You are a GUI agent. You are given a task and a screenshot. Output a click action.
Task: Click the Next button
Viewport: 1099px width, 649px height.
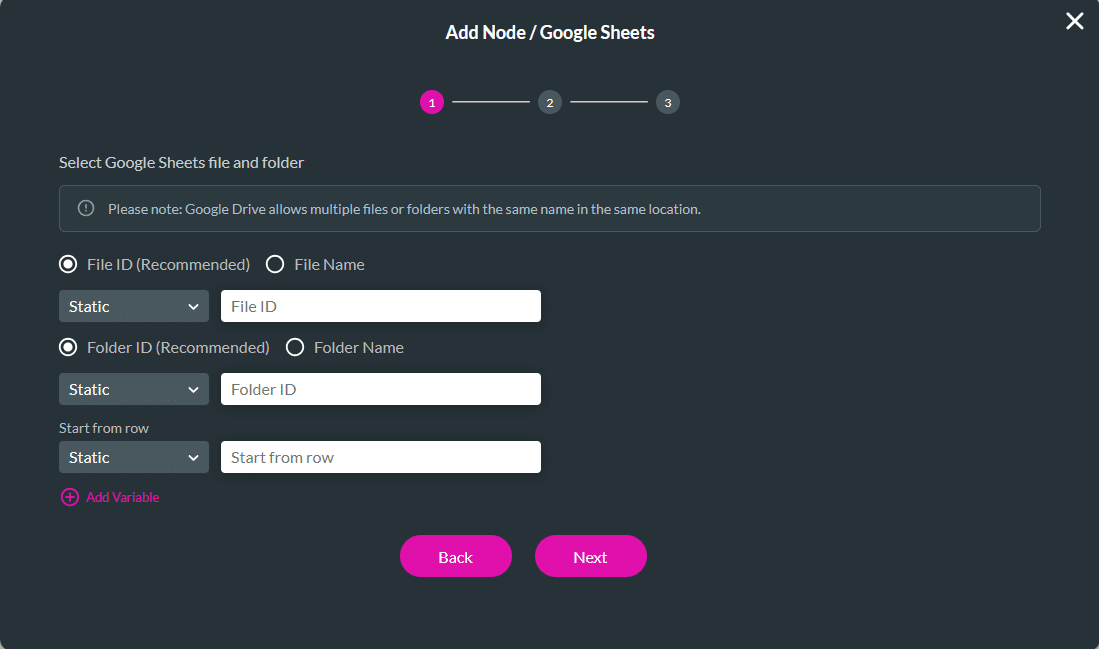[x=590, y=556]
